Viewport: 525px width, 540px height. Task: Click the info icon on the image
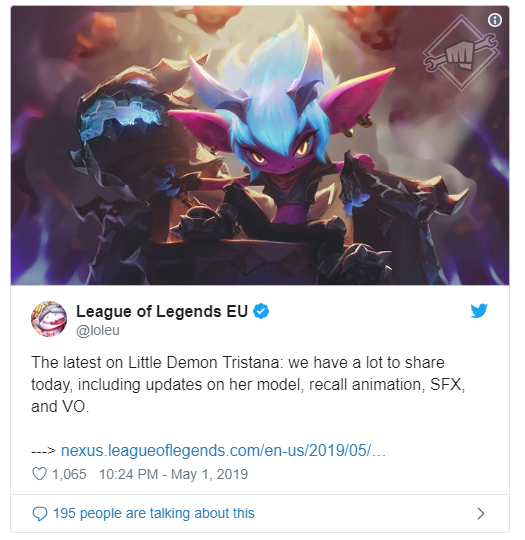point(495,20)
